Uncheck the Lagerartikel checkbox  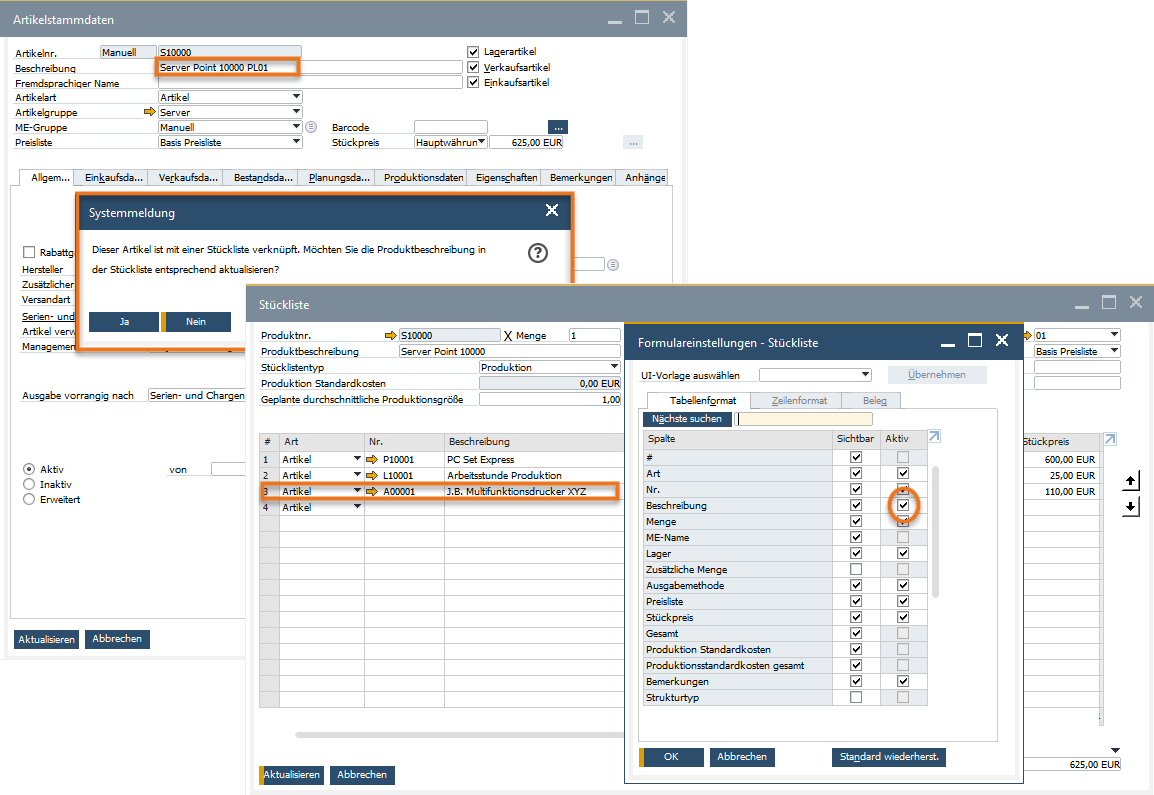472,53
